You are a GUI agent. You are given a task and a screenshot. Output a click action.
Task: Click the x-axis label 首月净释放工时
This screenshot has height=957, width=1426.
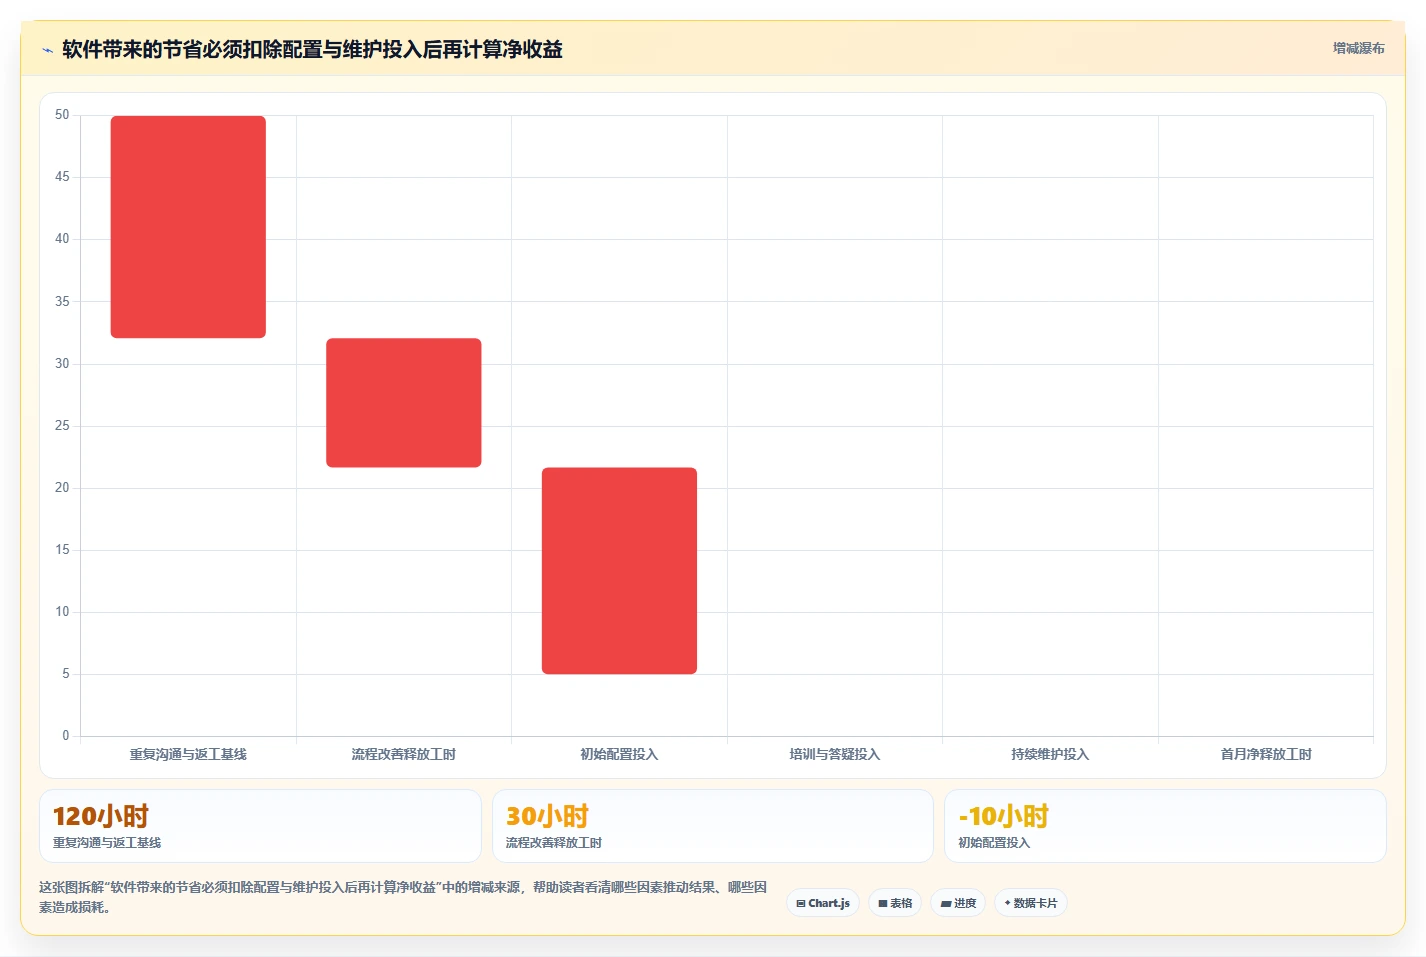(x=1266, y=754)
